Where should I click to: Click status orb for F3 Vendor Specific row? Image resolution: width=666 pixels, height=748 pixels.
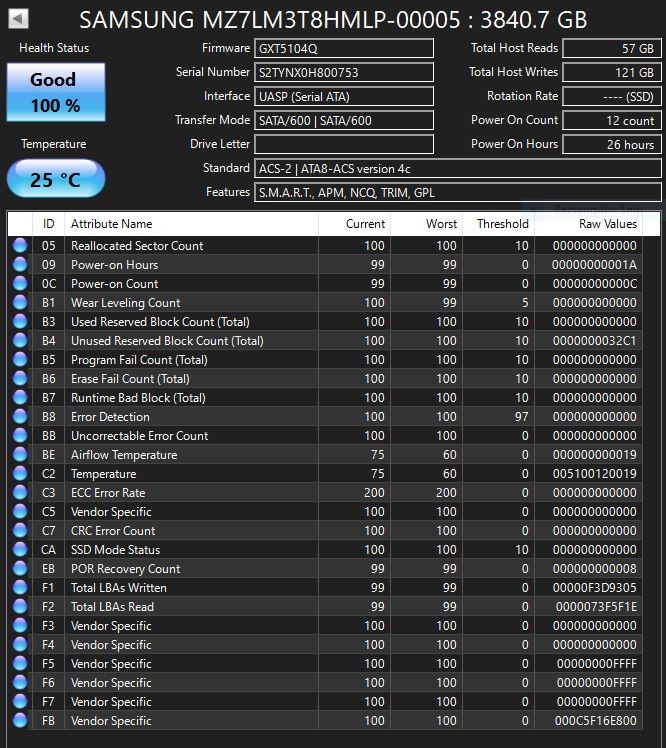20,625
